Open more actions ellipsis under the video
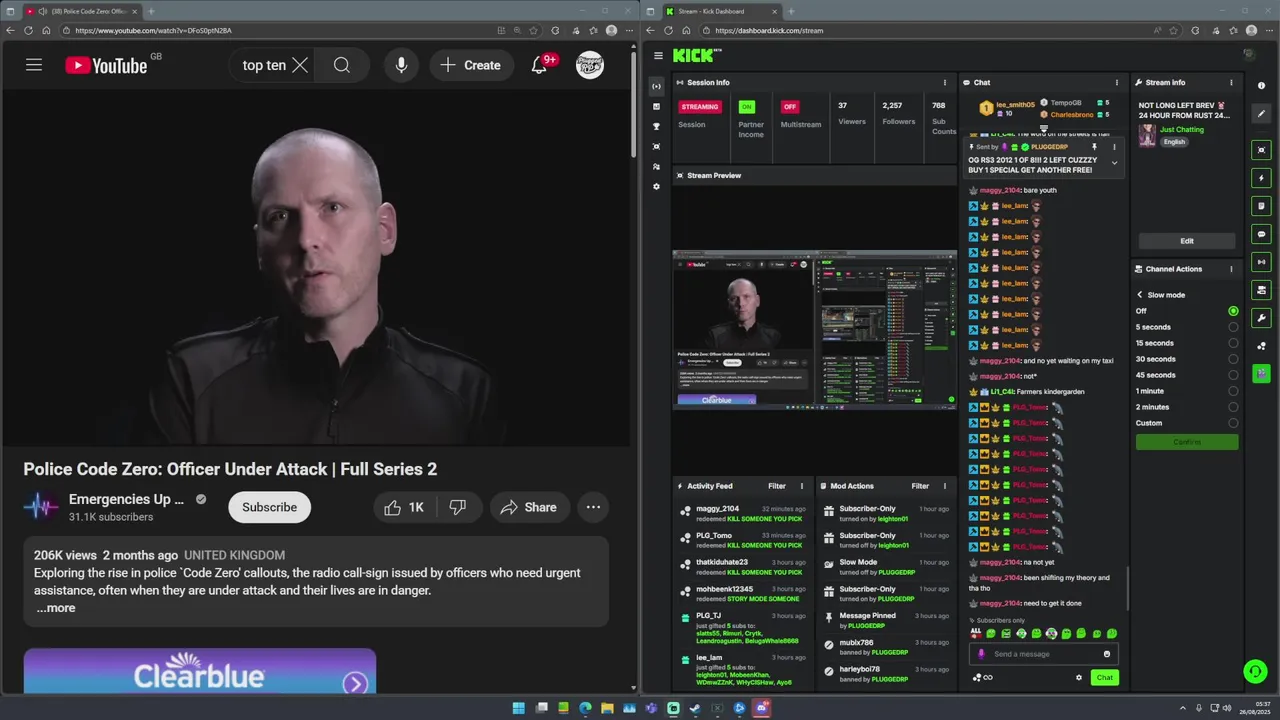The height and width of the screenshot is (720, 1280). [593, 507]
